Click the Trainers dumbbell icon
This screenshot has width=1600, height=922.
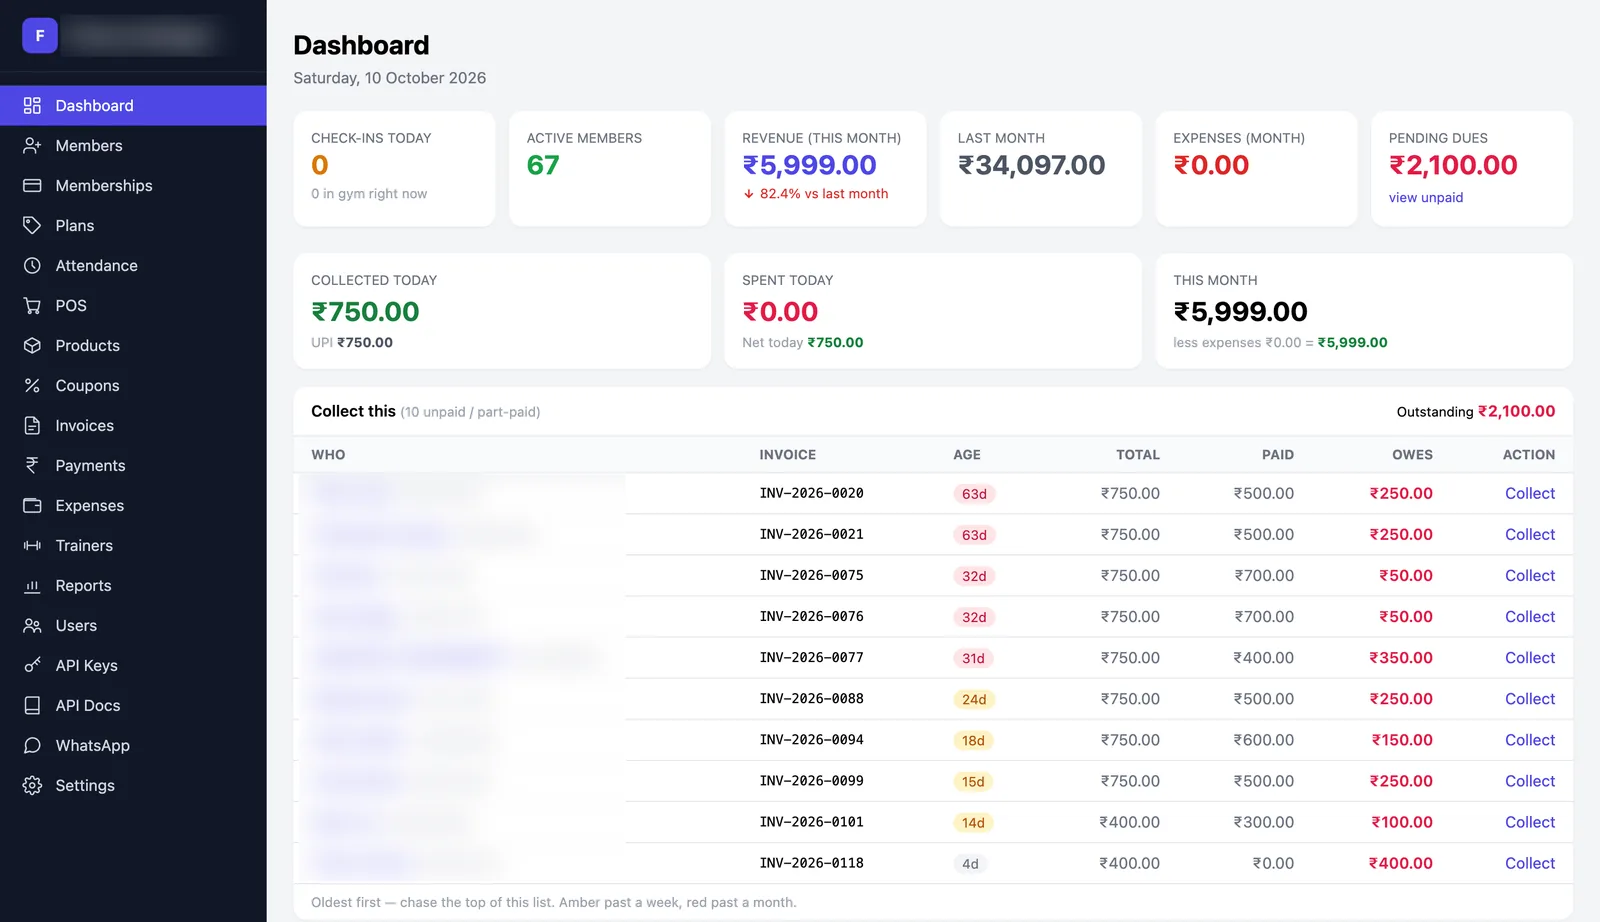click(x=32, y=545)
